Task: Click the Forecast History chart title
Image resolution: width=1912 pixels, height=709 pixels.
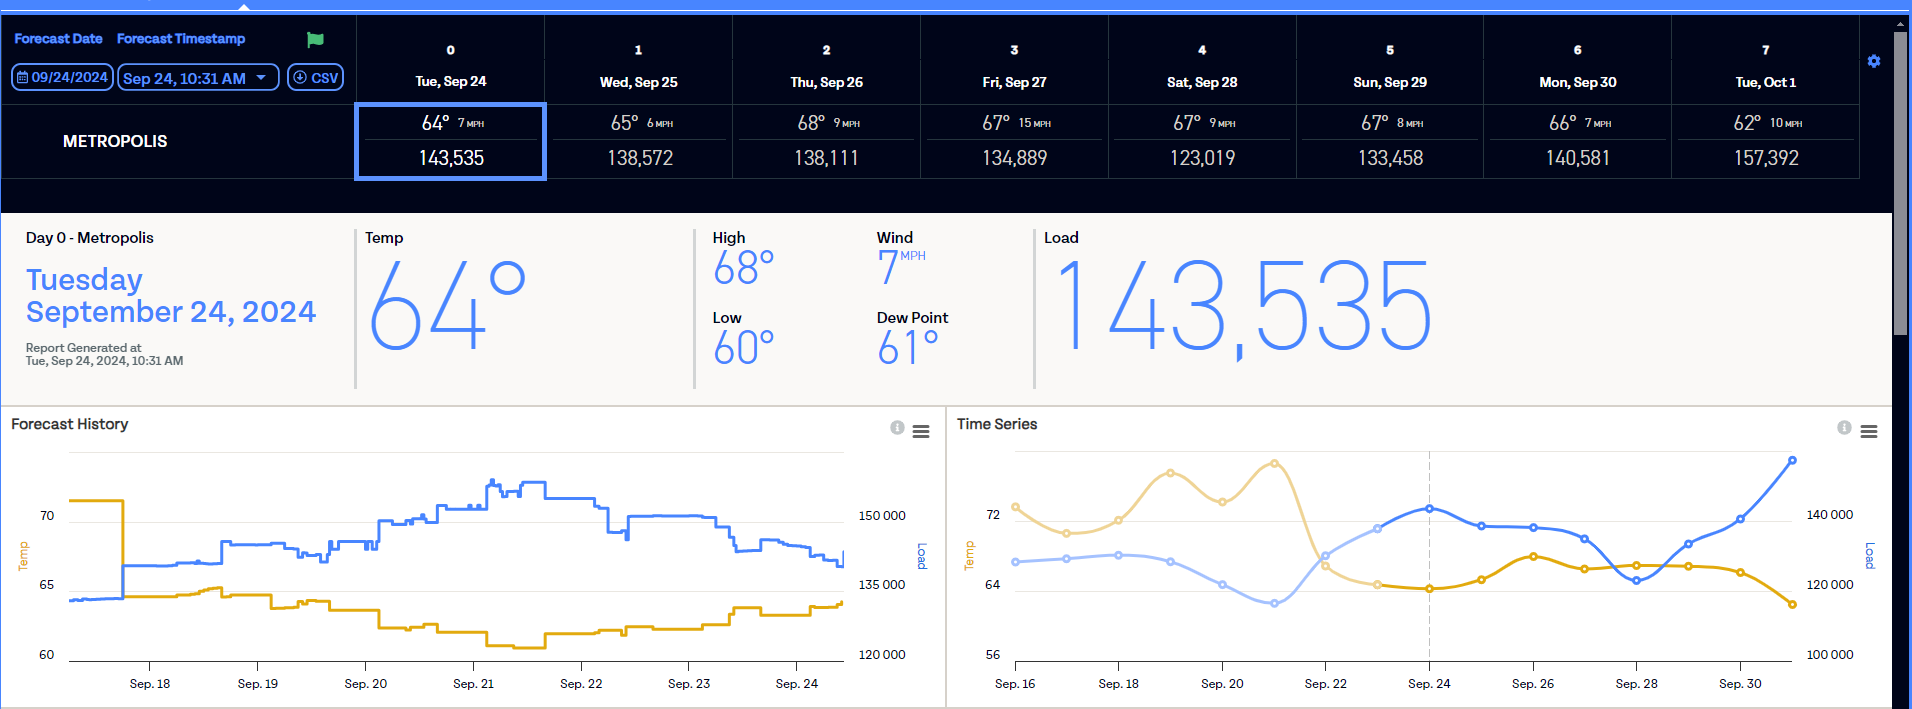Action: pos(70,424)
